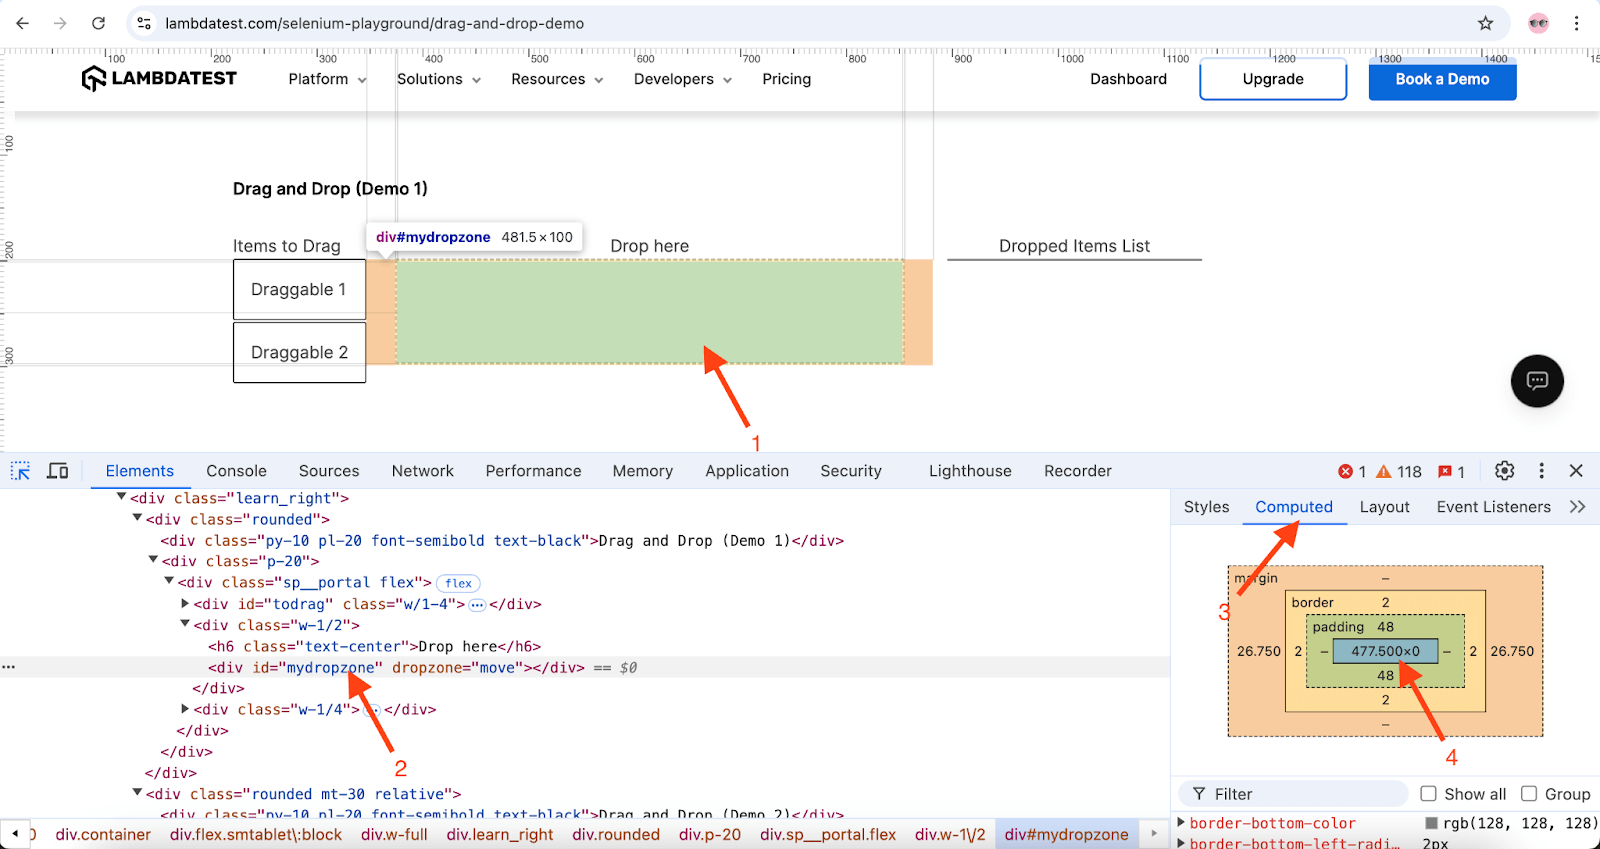Expand the w-1/4 div node
Viewport: 1600px width, 849px height.
[x=185, y=709]
